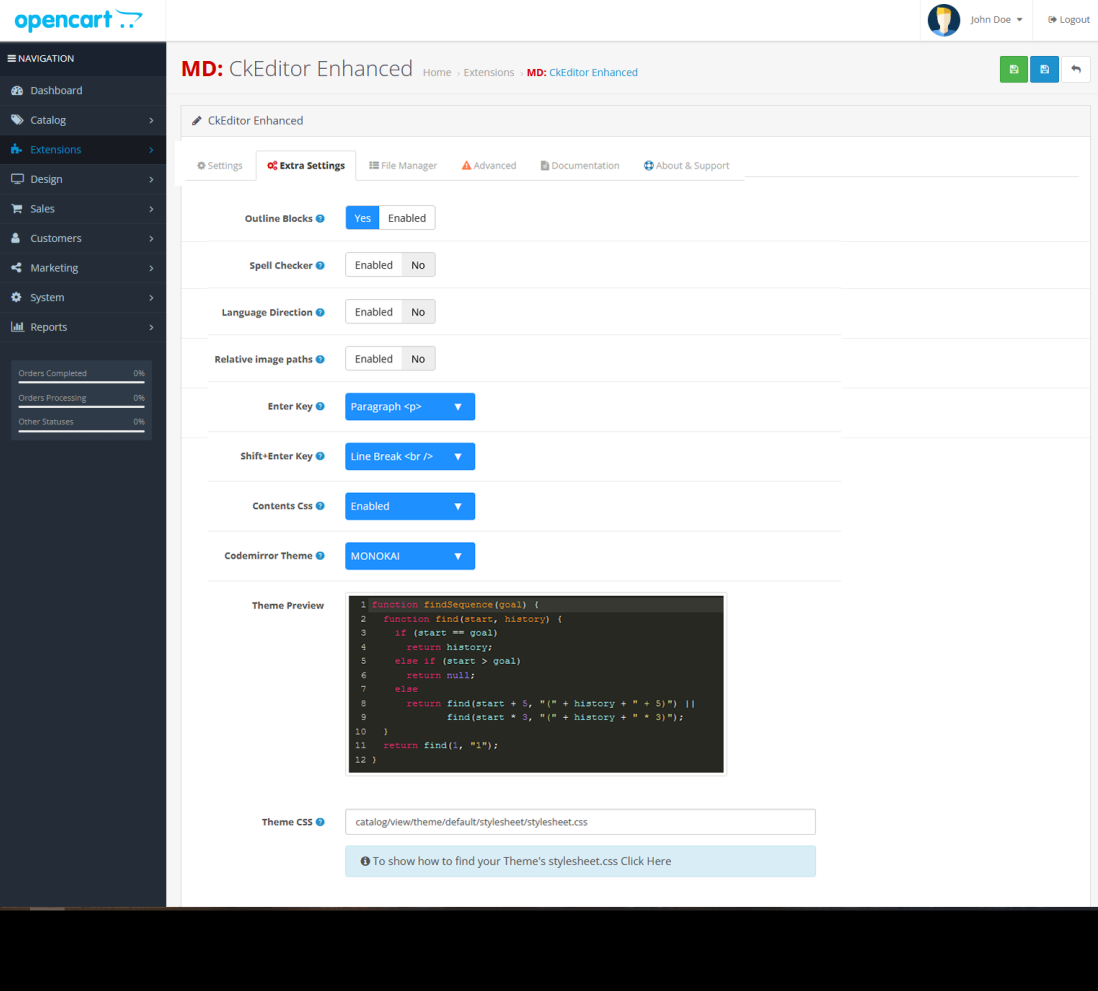Click Other Statuses progress bar
This screenshot has width=1098, height=991.
pyautogui.click(x=81, y=431)
